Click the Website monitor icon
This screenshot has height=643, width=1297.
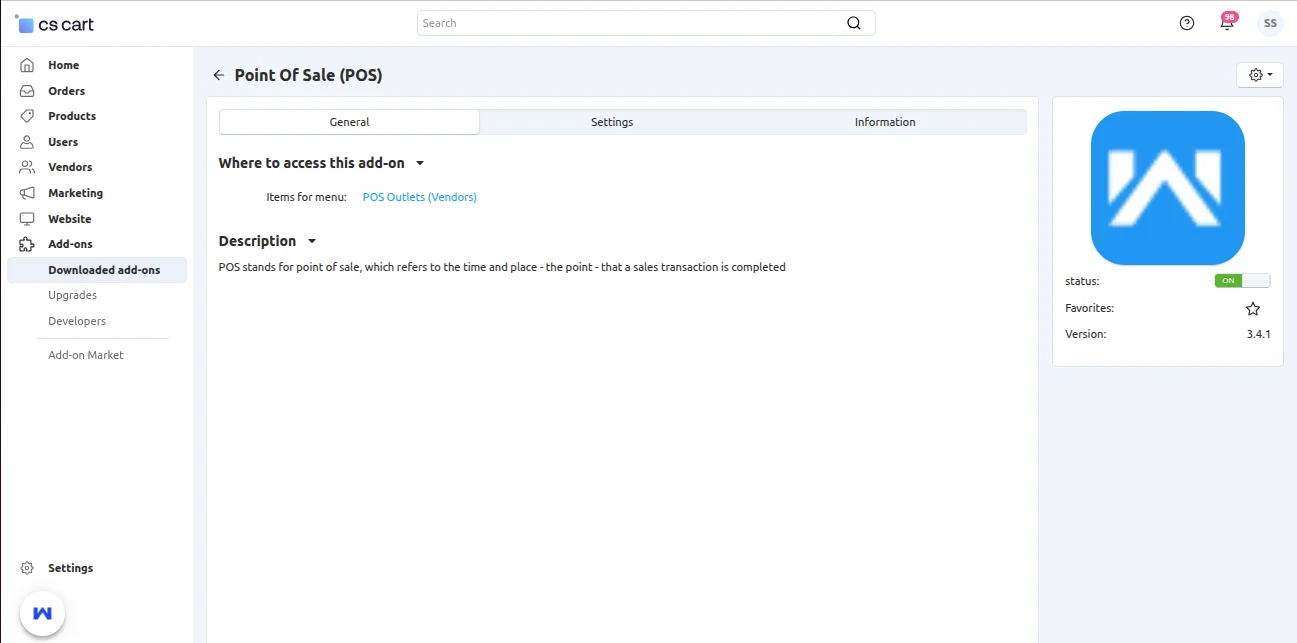coord(27,219)
